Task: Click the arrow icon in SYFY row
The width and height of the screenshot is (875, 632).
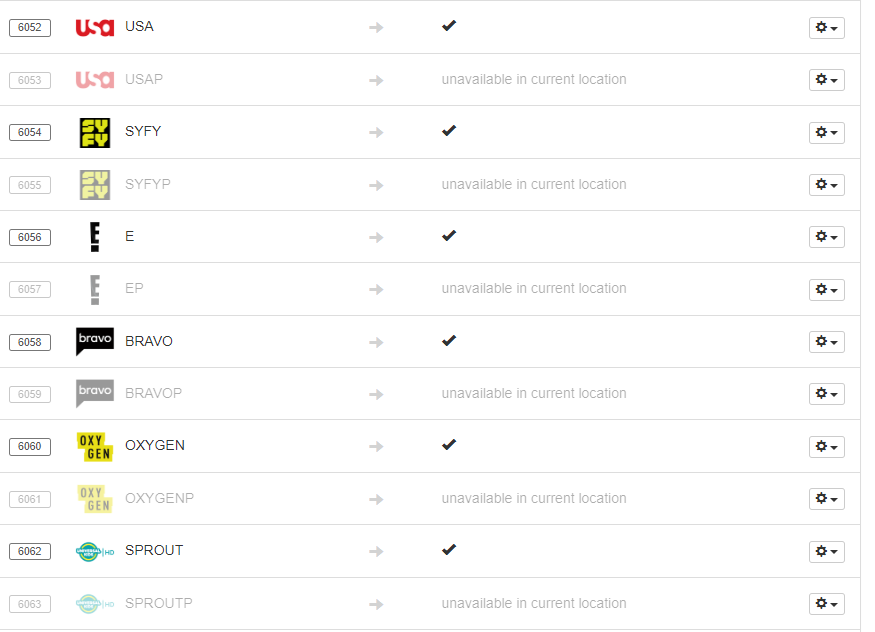Action: [376, 132]
